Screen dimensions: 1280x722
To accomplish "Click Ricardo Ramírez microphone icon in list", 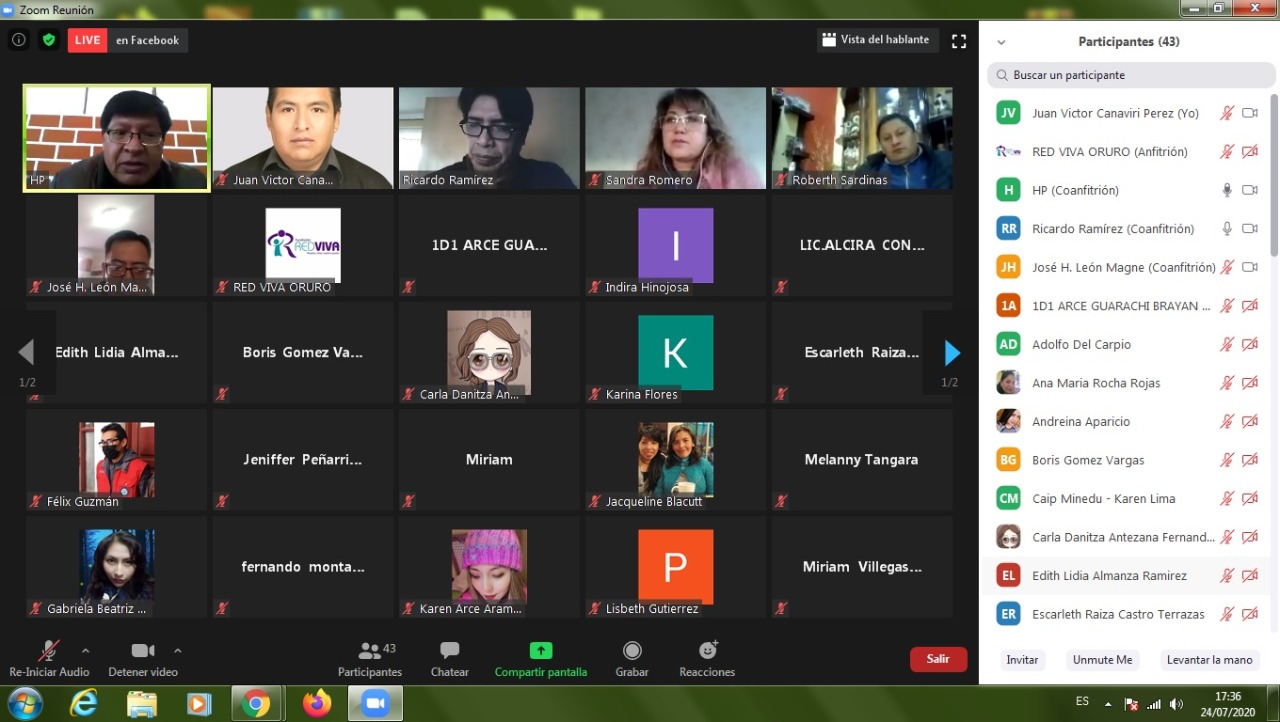I will coord(1227,228).
